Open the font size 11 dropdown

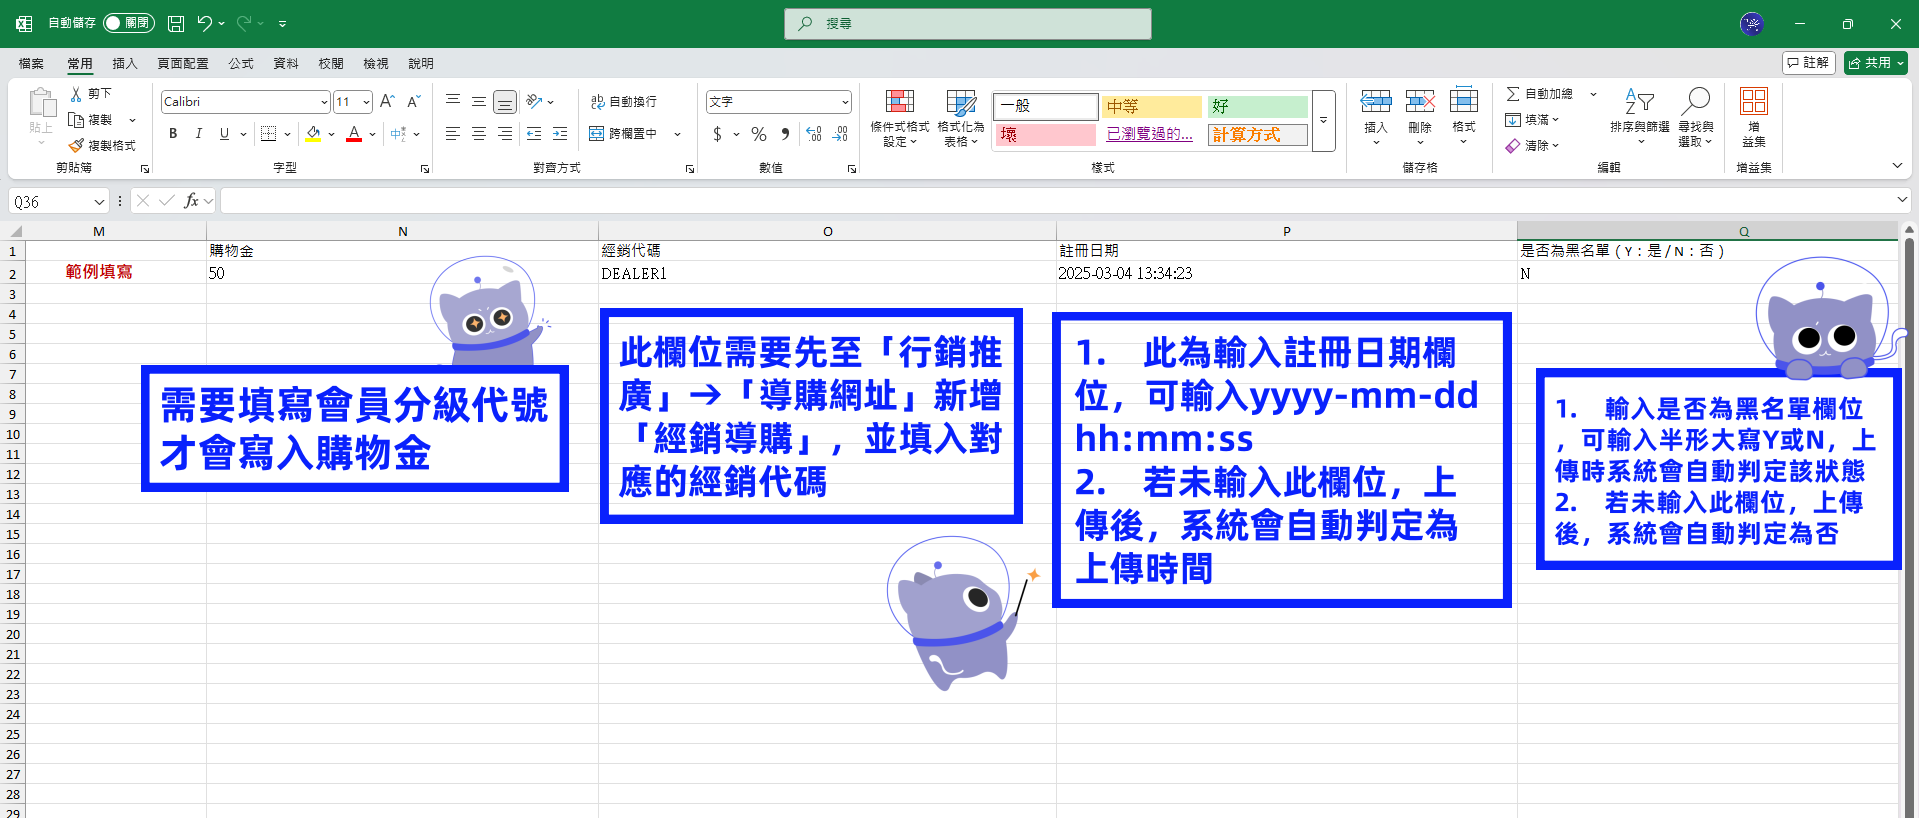(x=366, y=102)
